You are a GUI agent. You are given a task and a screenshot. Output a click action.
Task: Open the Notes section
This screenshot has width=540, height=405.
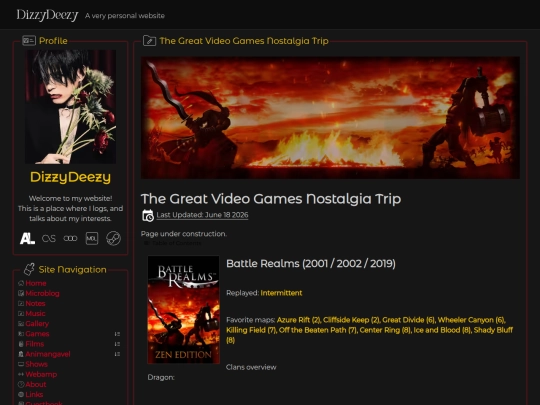coord(35,303)
